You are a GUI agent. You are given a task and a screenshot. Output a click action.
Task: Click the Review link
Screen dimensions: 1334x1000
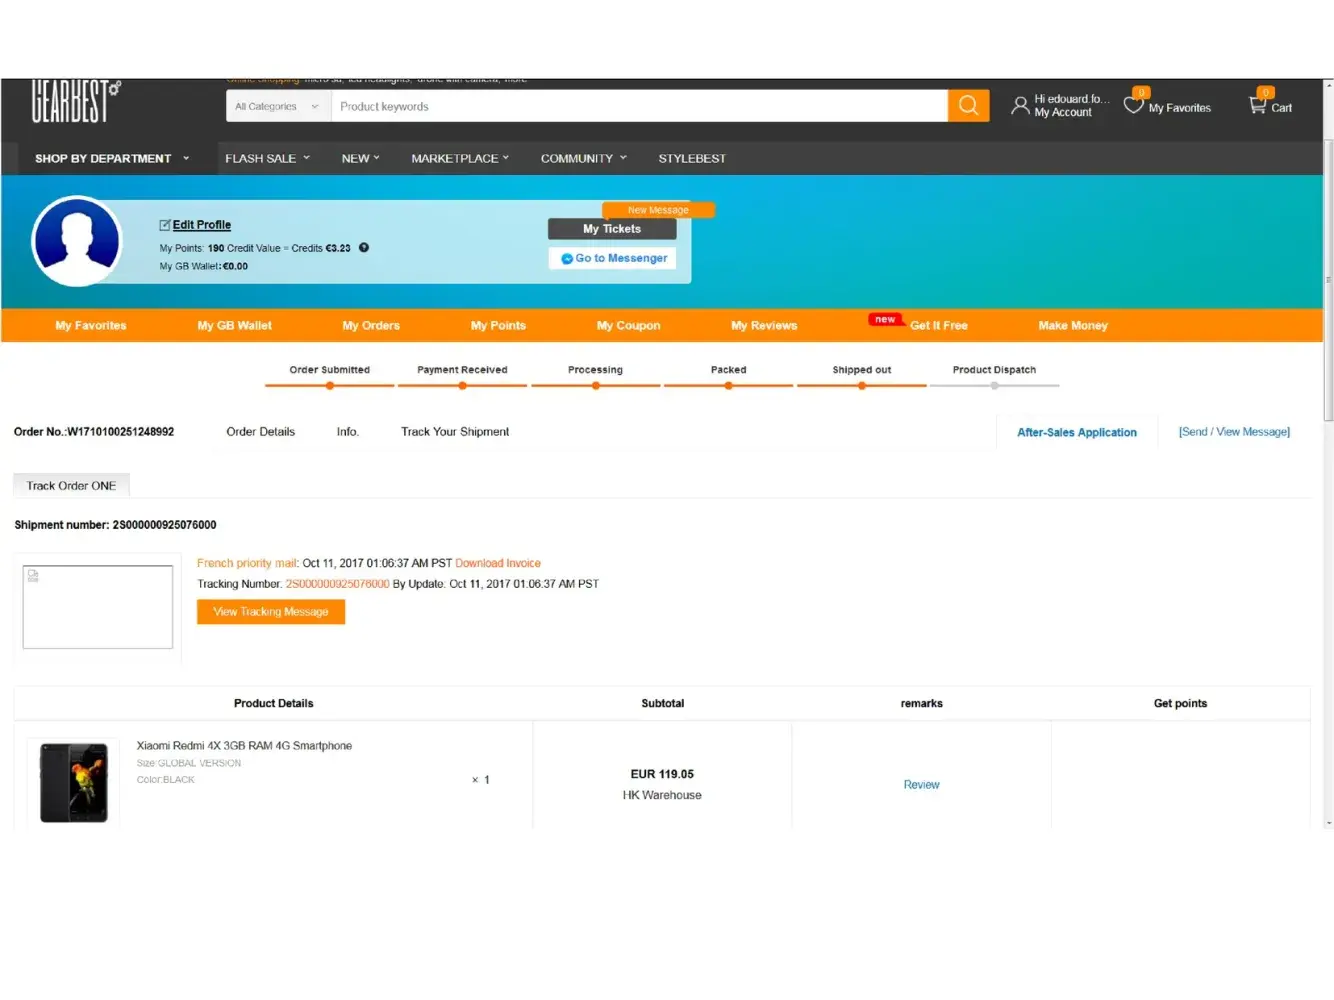tap(921, 785)
